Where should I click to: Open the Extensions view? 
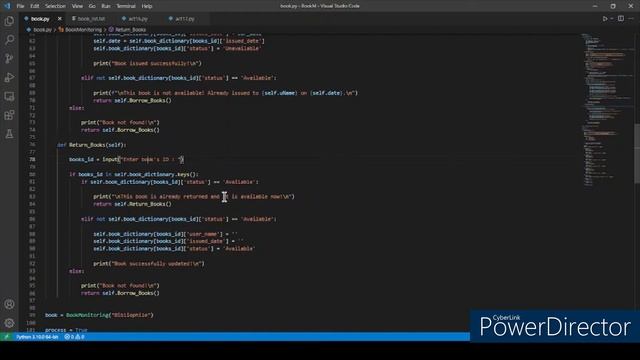pyautogui.click(x=9, y=115)
